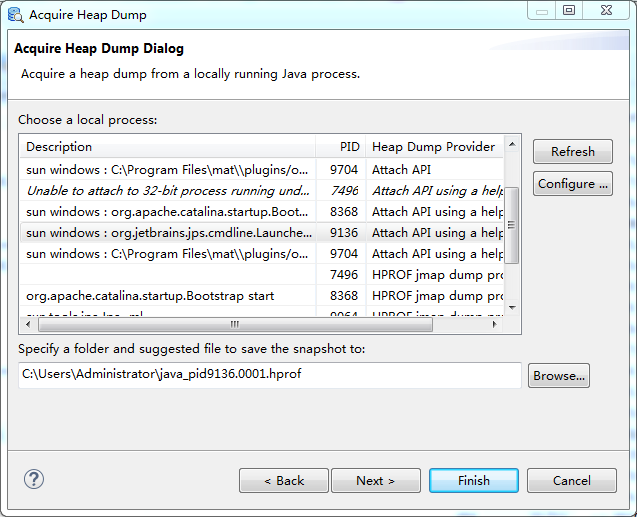Select org.apache.catalina.startup.Bootstrap start row
Image resolution: width=637 pixels, height=517 pixels.
pyautogui.click(x=262, y=296)
